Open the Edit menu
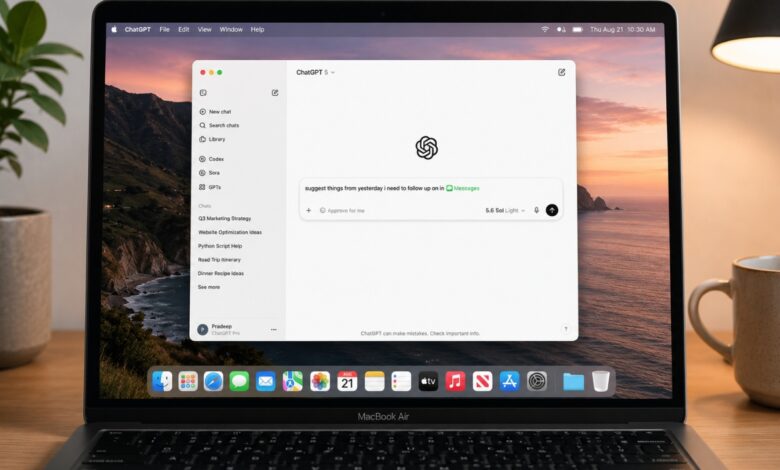Viewport: 780px width, 470px height. tap(184, 29)
